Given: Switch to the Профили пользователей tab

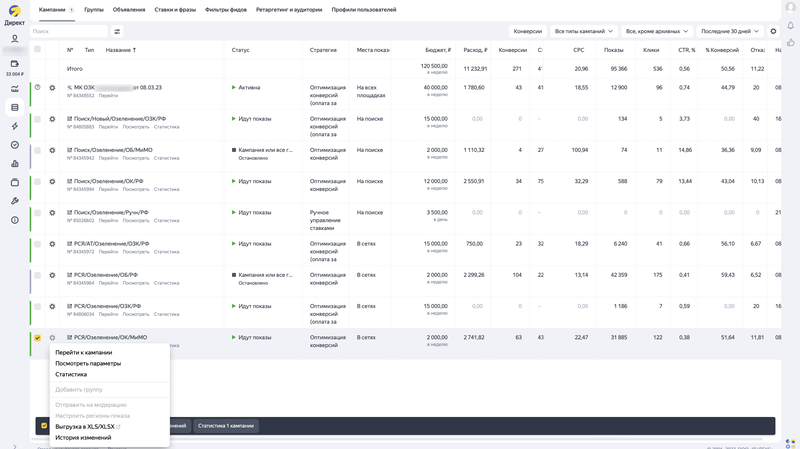Looking at the screenshot, I should coord(364,10).
